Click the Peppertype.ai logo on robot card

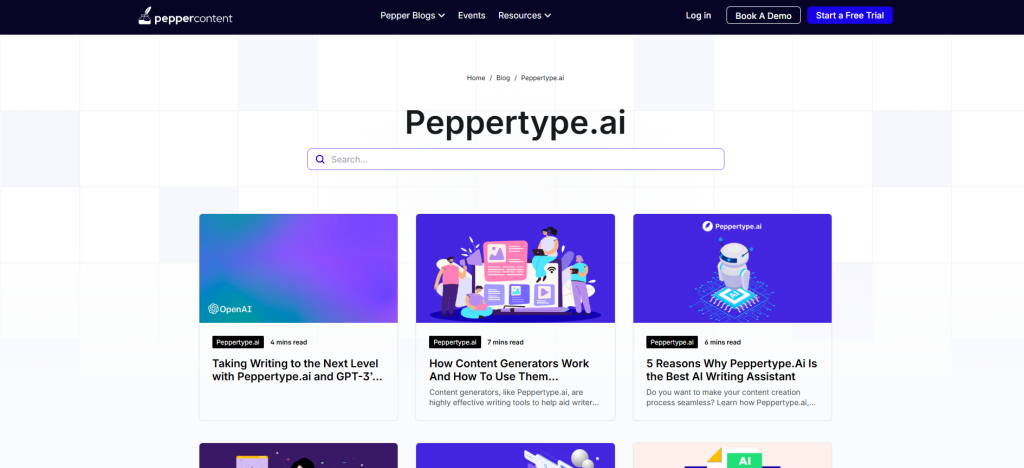pos(732,226)
